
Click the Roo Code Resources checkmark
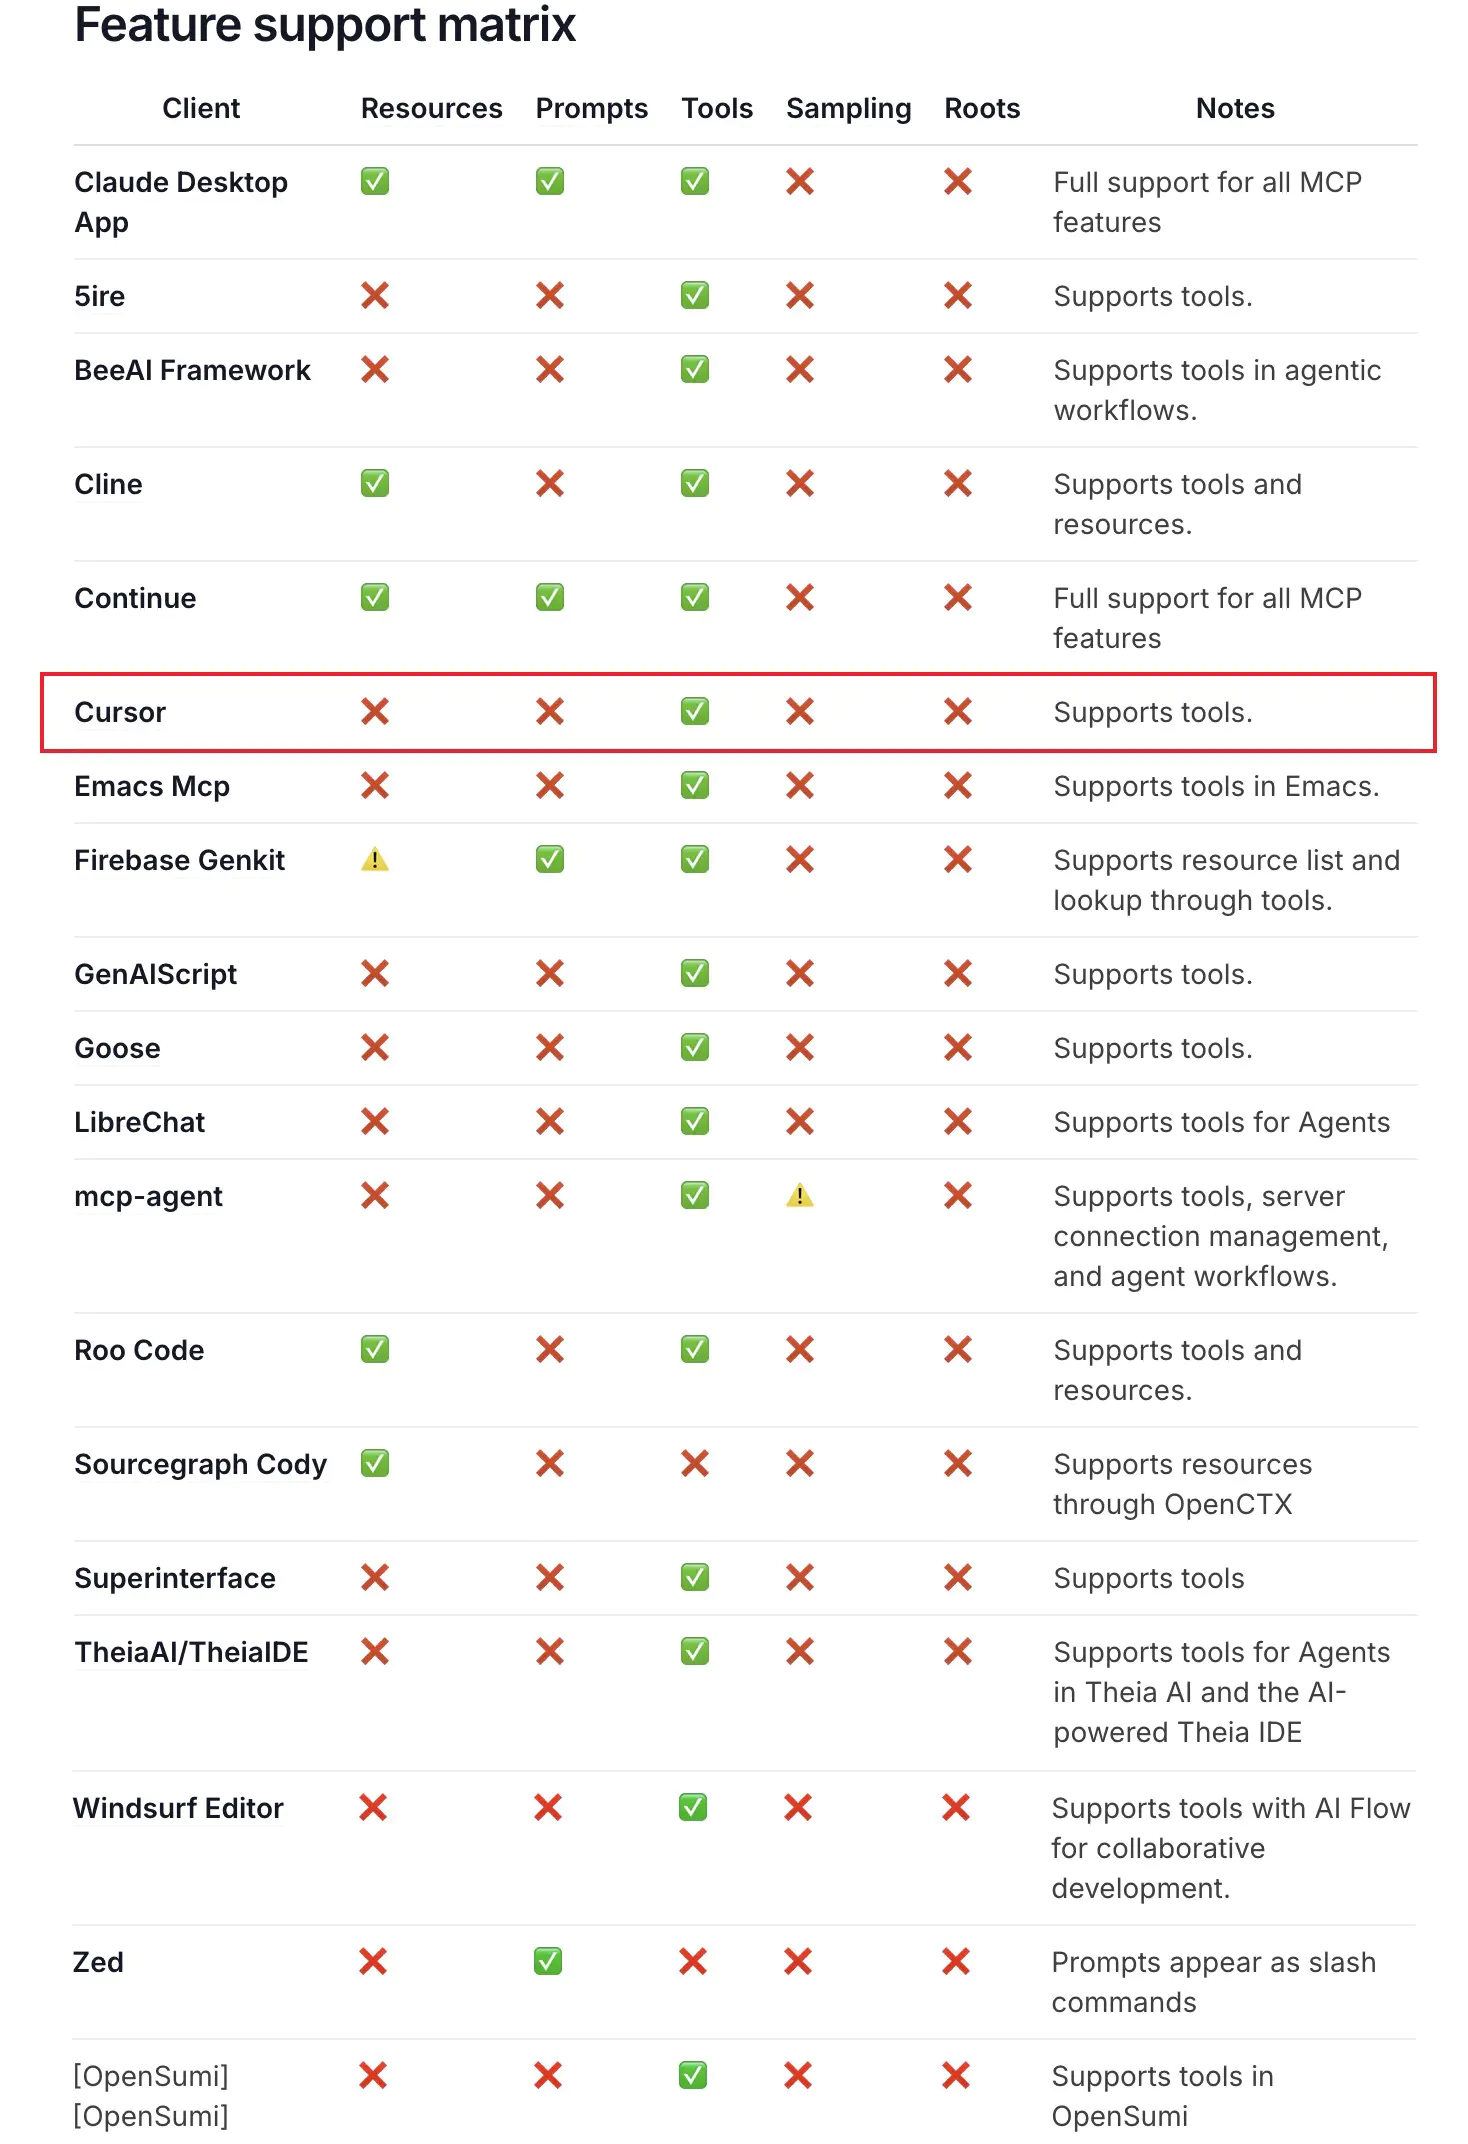(x=375, y=1350)
